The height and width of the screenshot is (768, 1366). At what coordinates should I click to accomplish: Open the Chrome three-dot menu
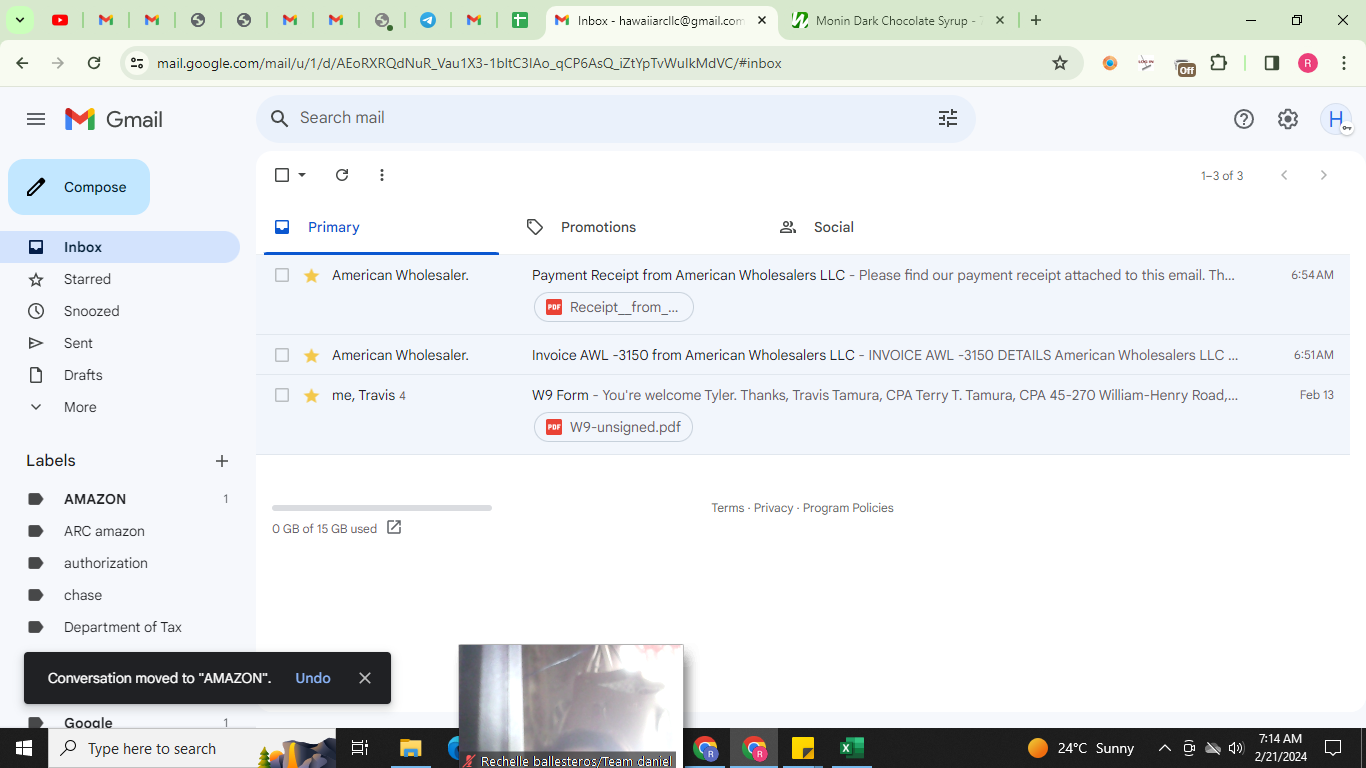pos(1344,63)
